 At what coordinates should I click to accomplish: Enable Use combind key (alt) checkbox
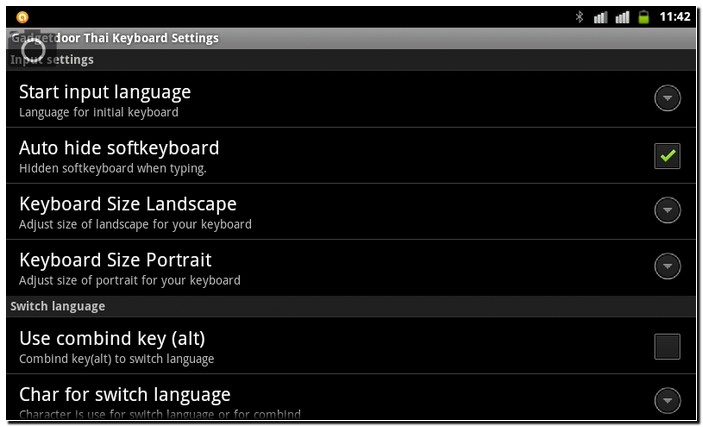click(667, 346)
